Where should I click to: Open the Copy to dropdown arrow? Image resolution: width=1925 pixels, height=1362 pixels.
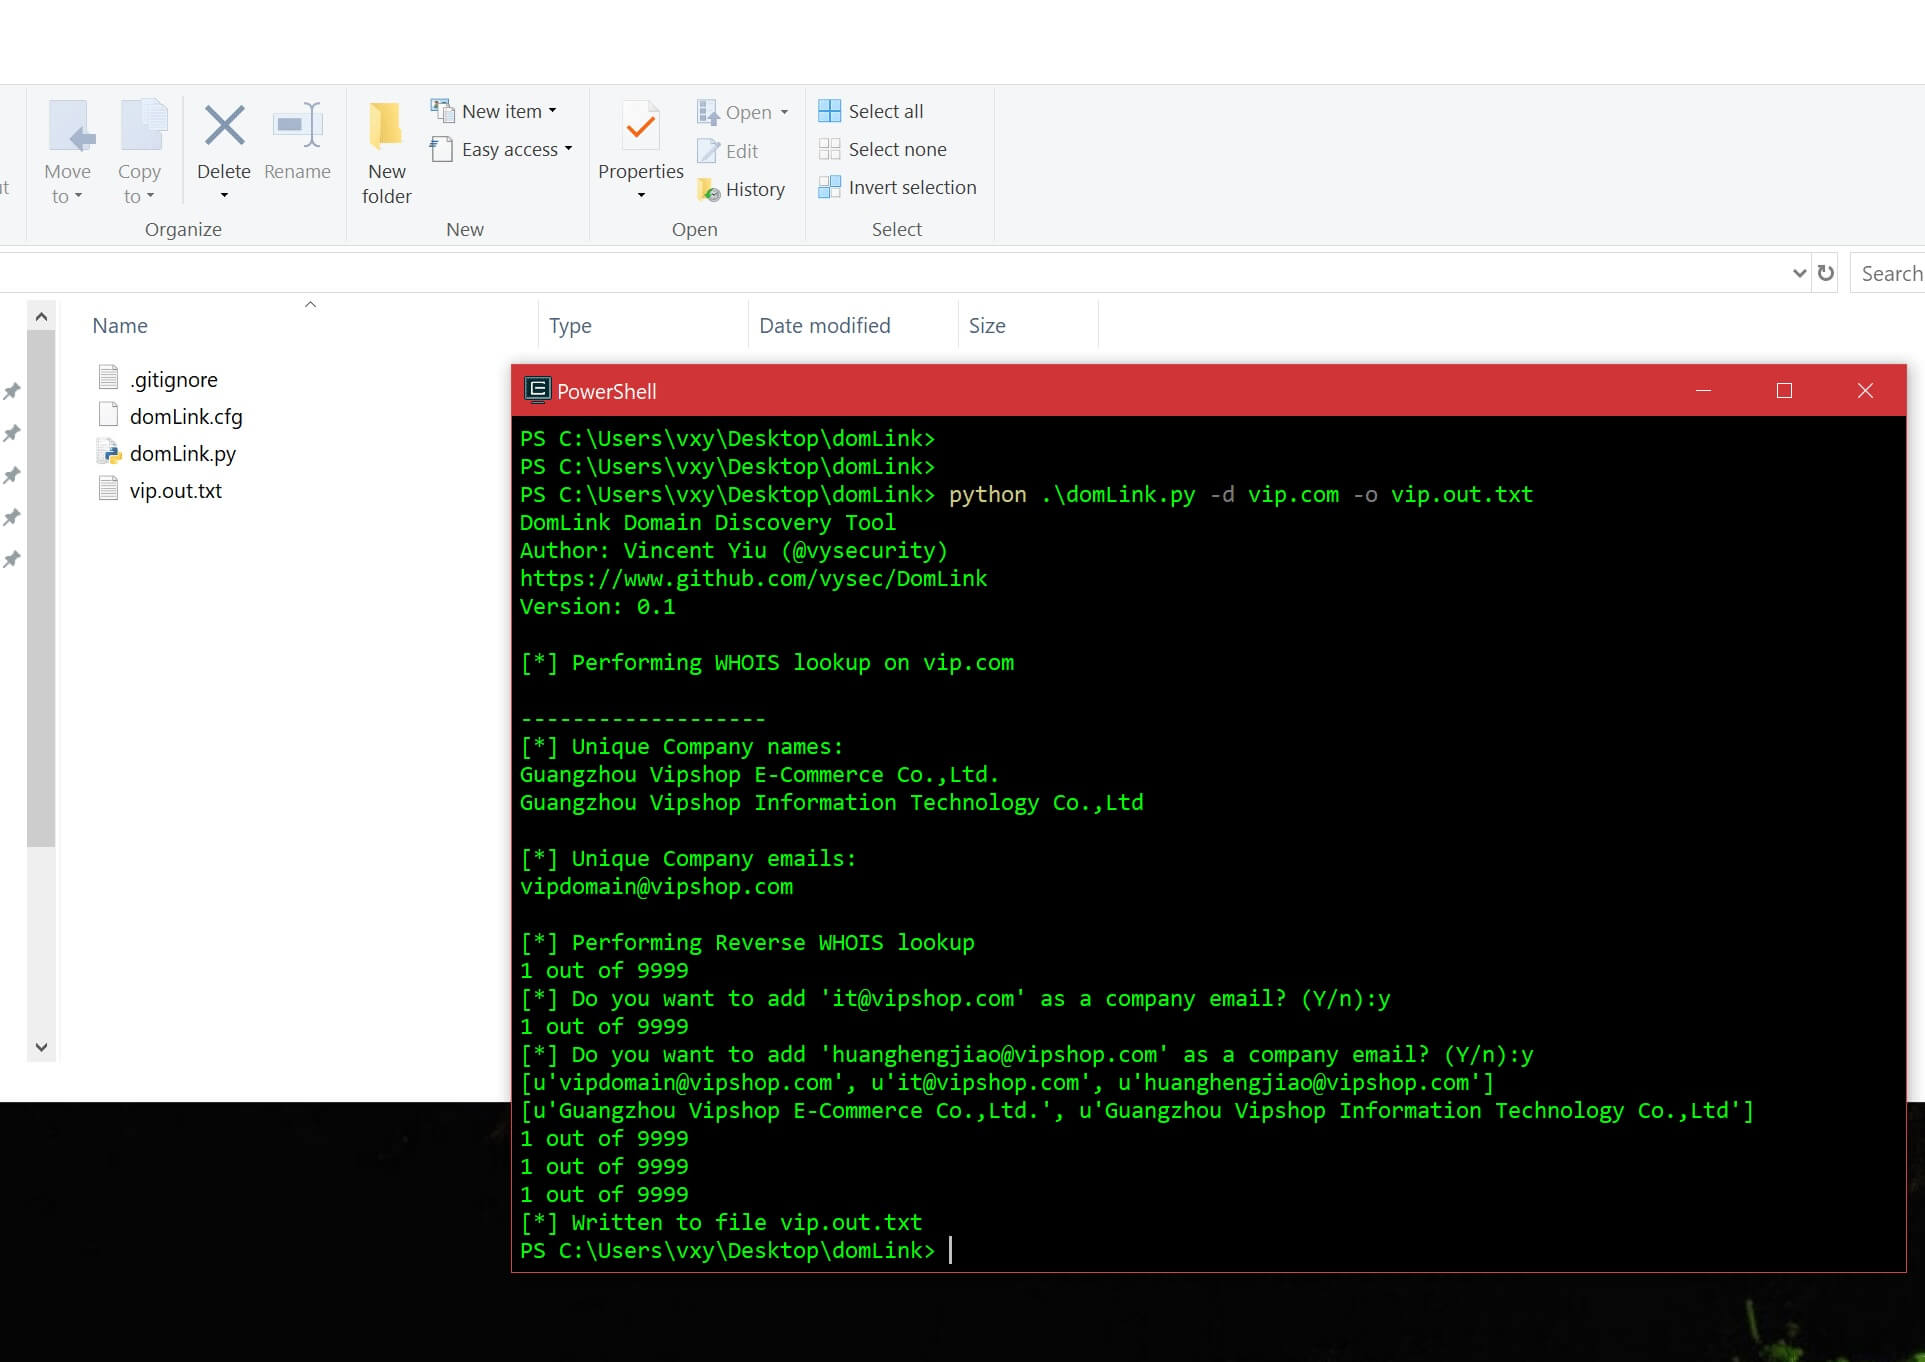point(150,196)
